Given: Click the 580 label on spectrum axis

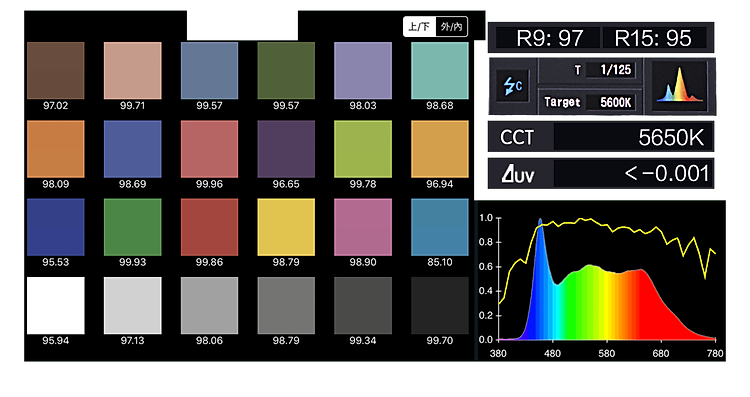Looking at the screenshot, I should pyautogui.click(x=607, y=353).
